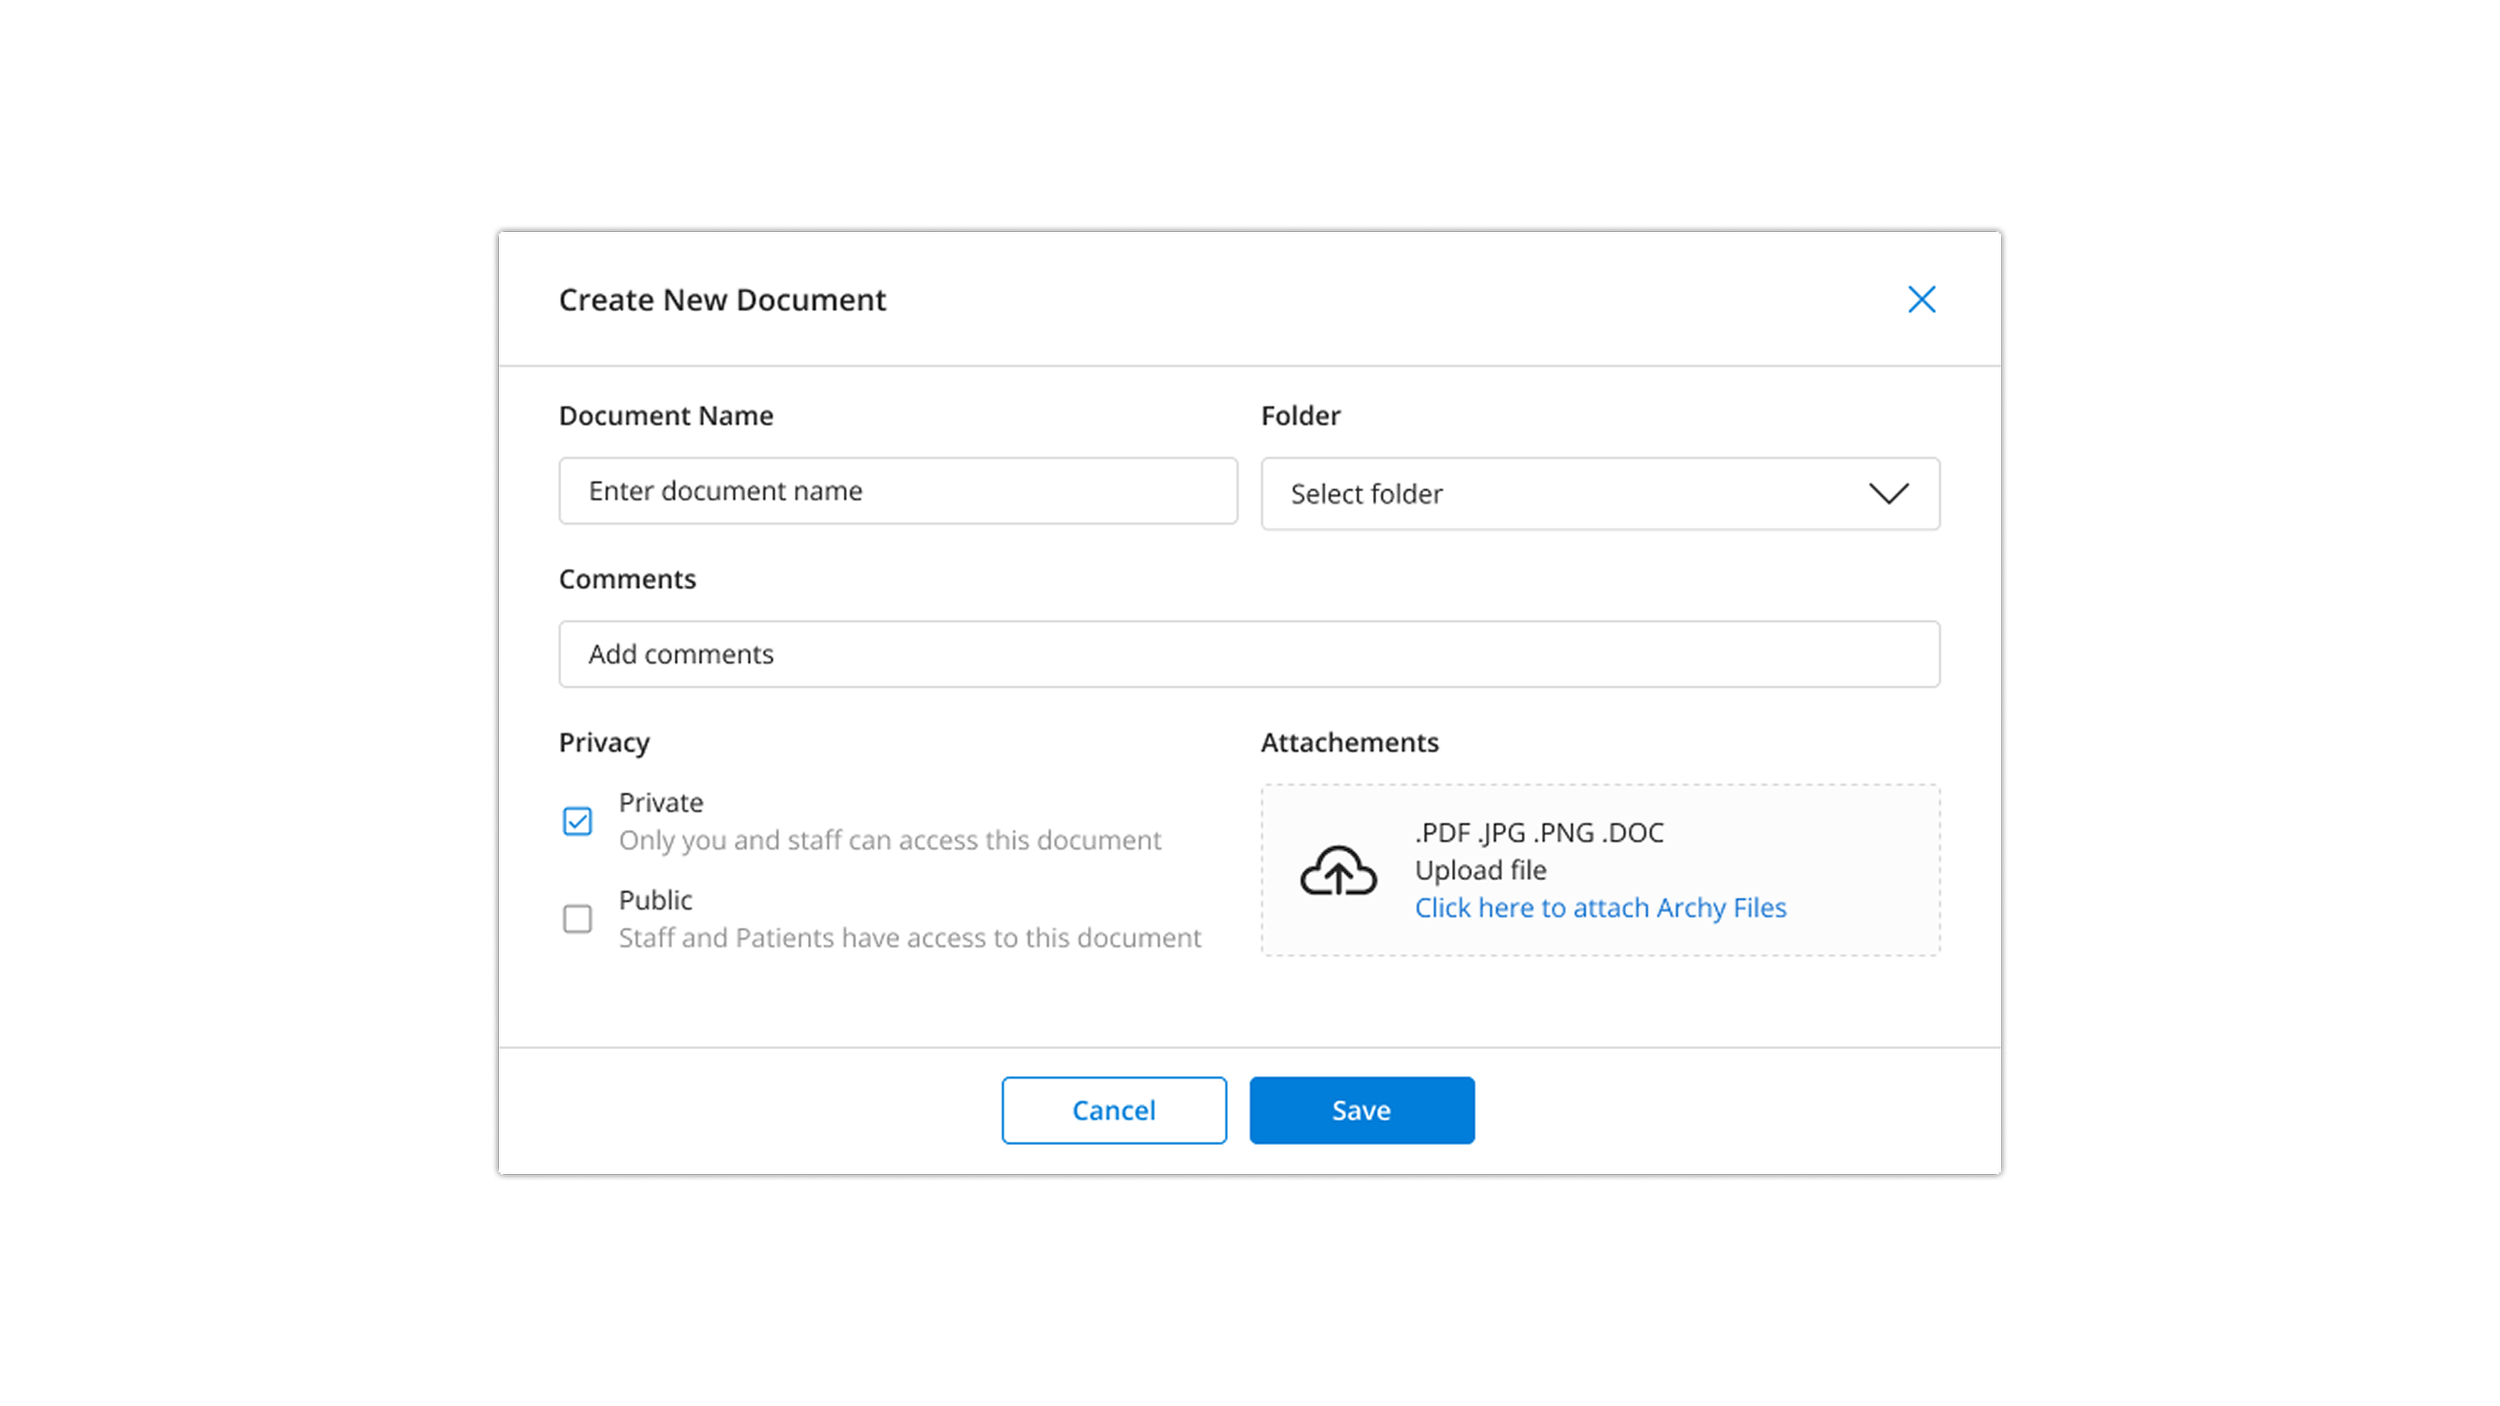
Task: Click 'Staff and Patients have access' description
Action: click(x=909, y=938)
